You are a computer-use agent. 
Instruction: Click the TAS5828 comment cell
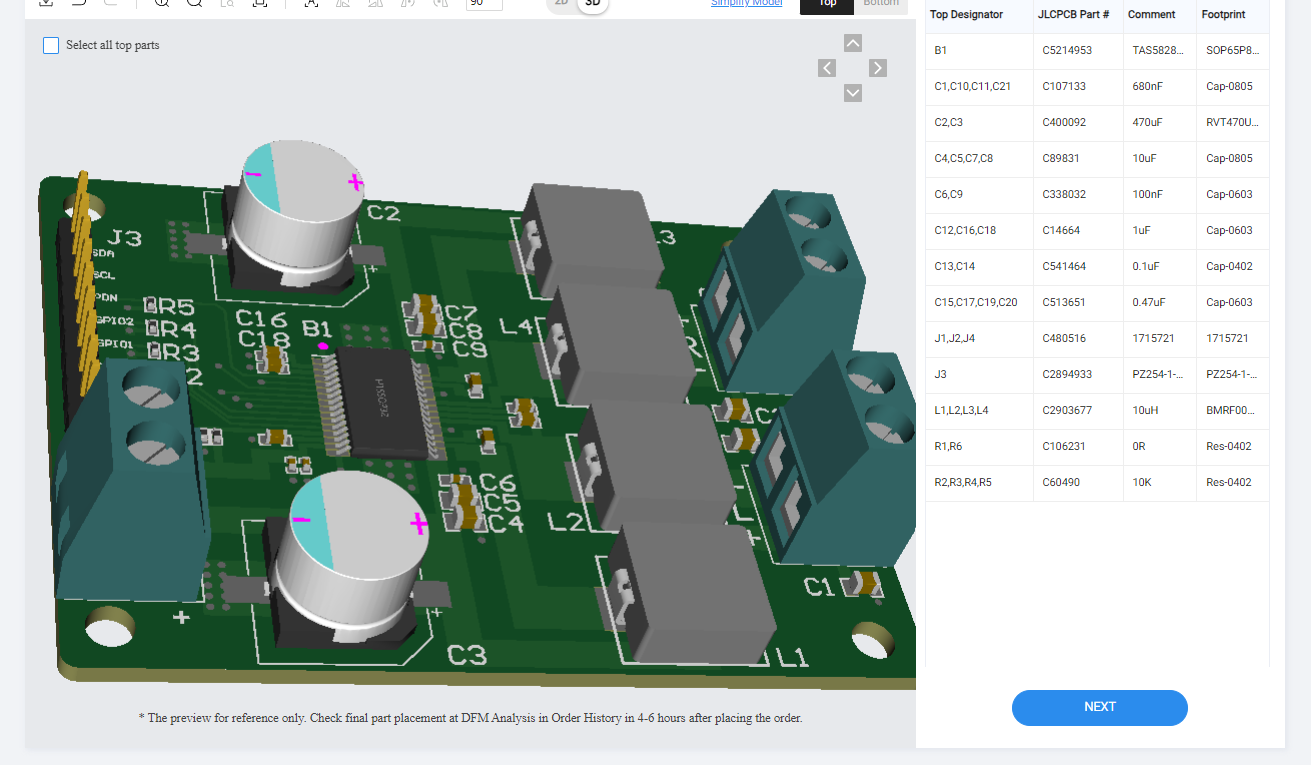click(1158, 50)
